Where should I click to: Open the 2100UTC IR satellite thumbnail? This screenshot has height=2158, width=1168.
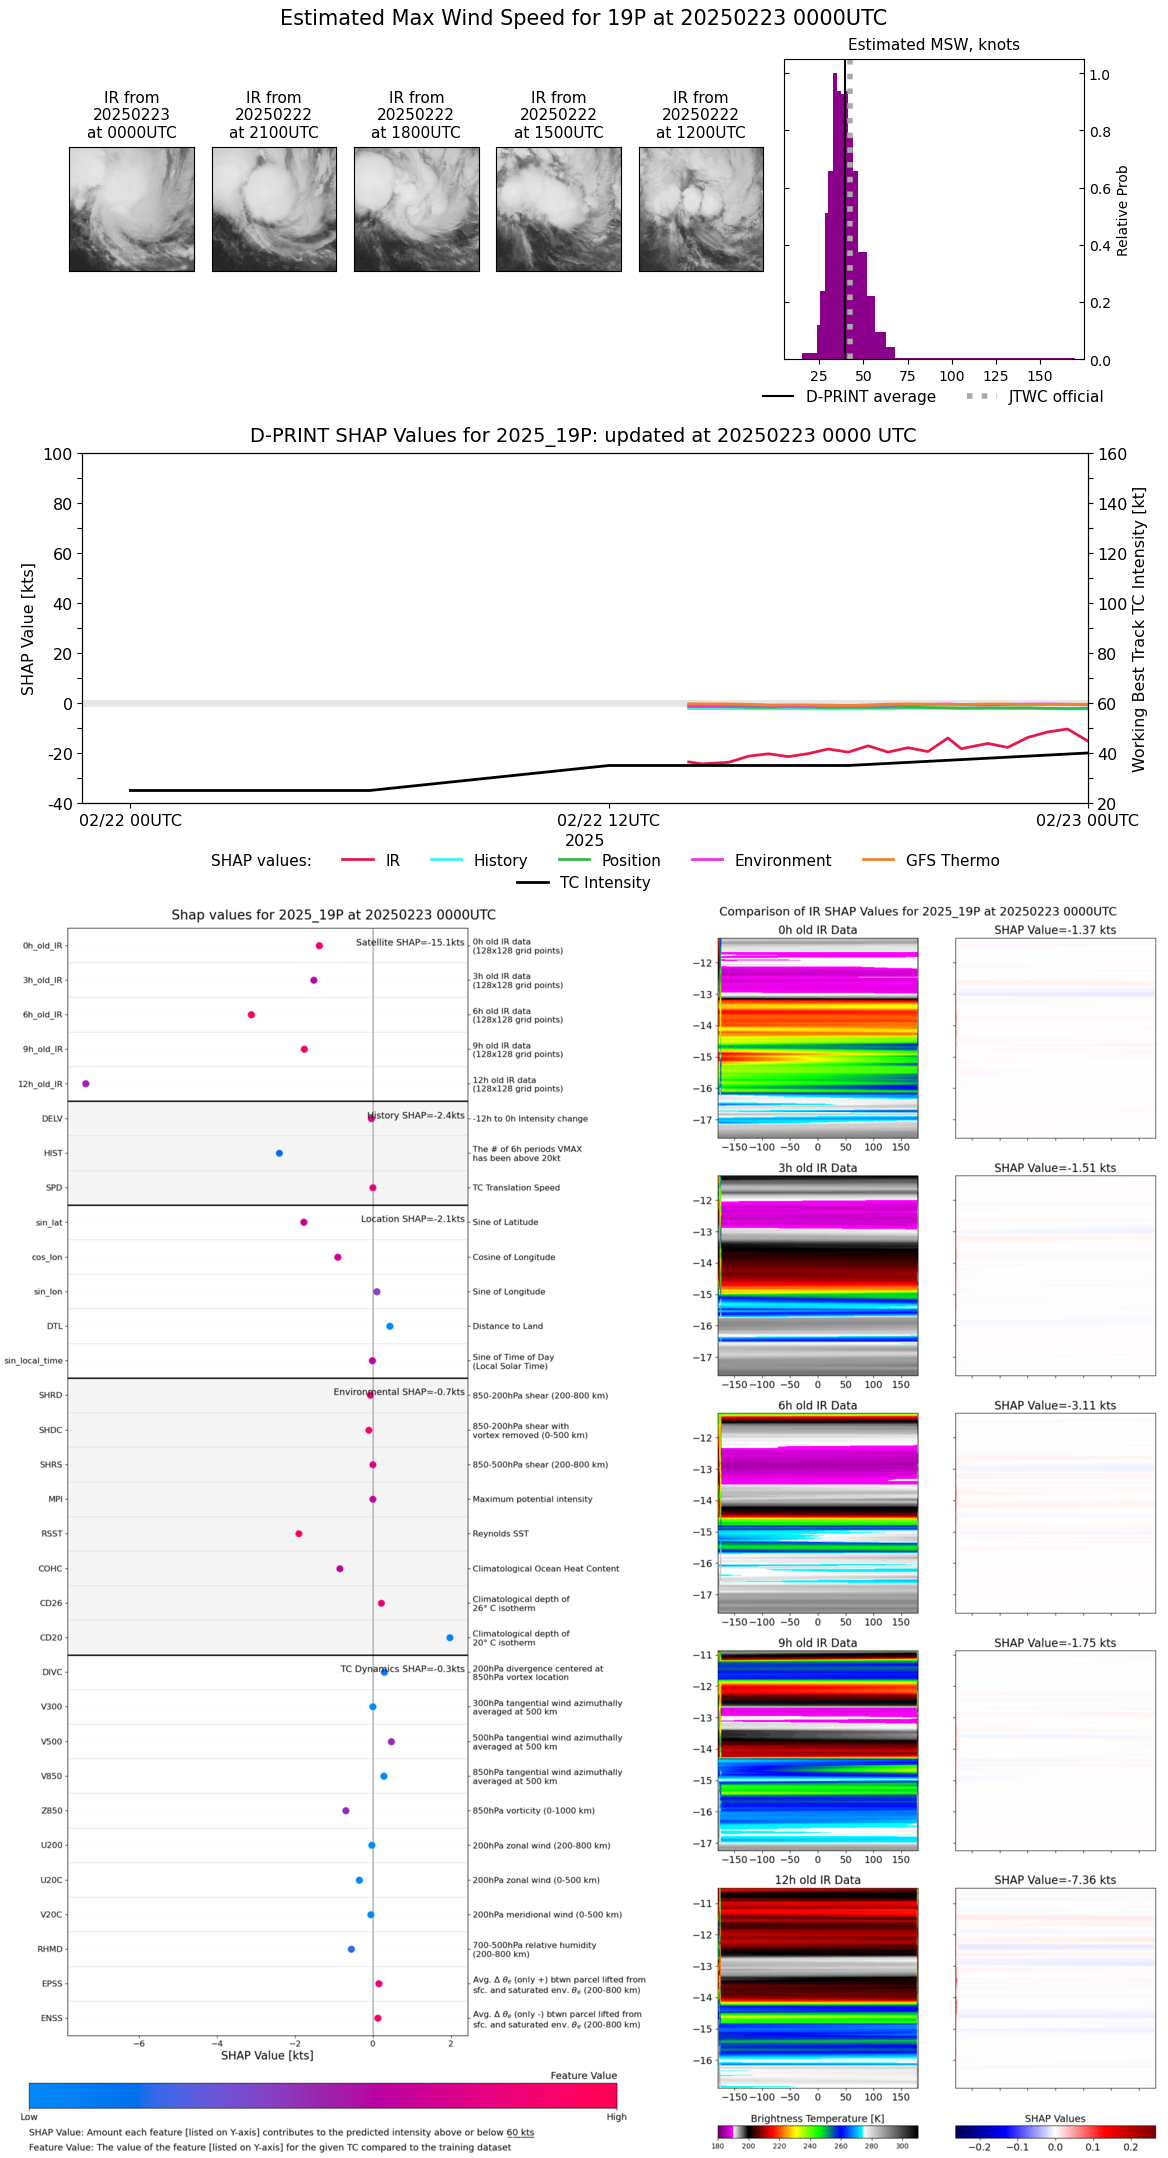point(274,209)
